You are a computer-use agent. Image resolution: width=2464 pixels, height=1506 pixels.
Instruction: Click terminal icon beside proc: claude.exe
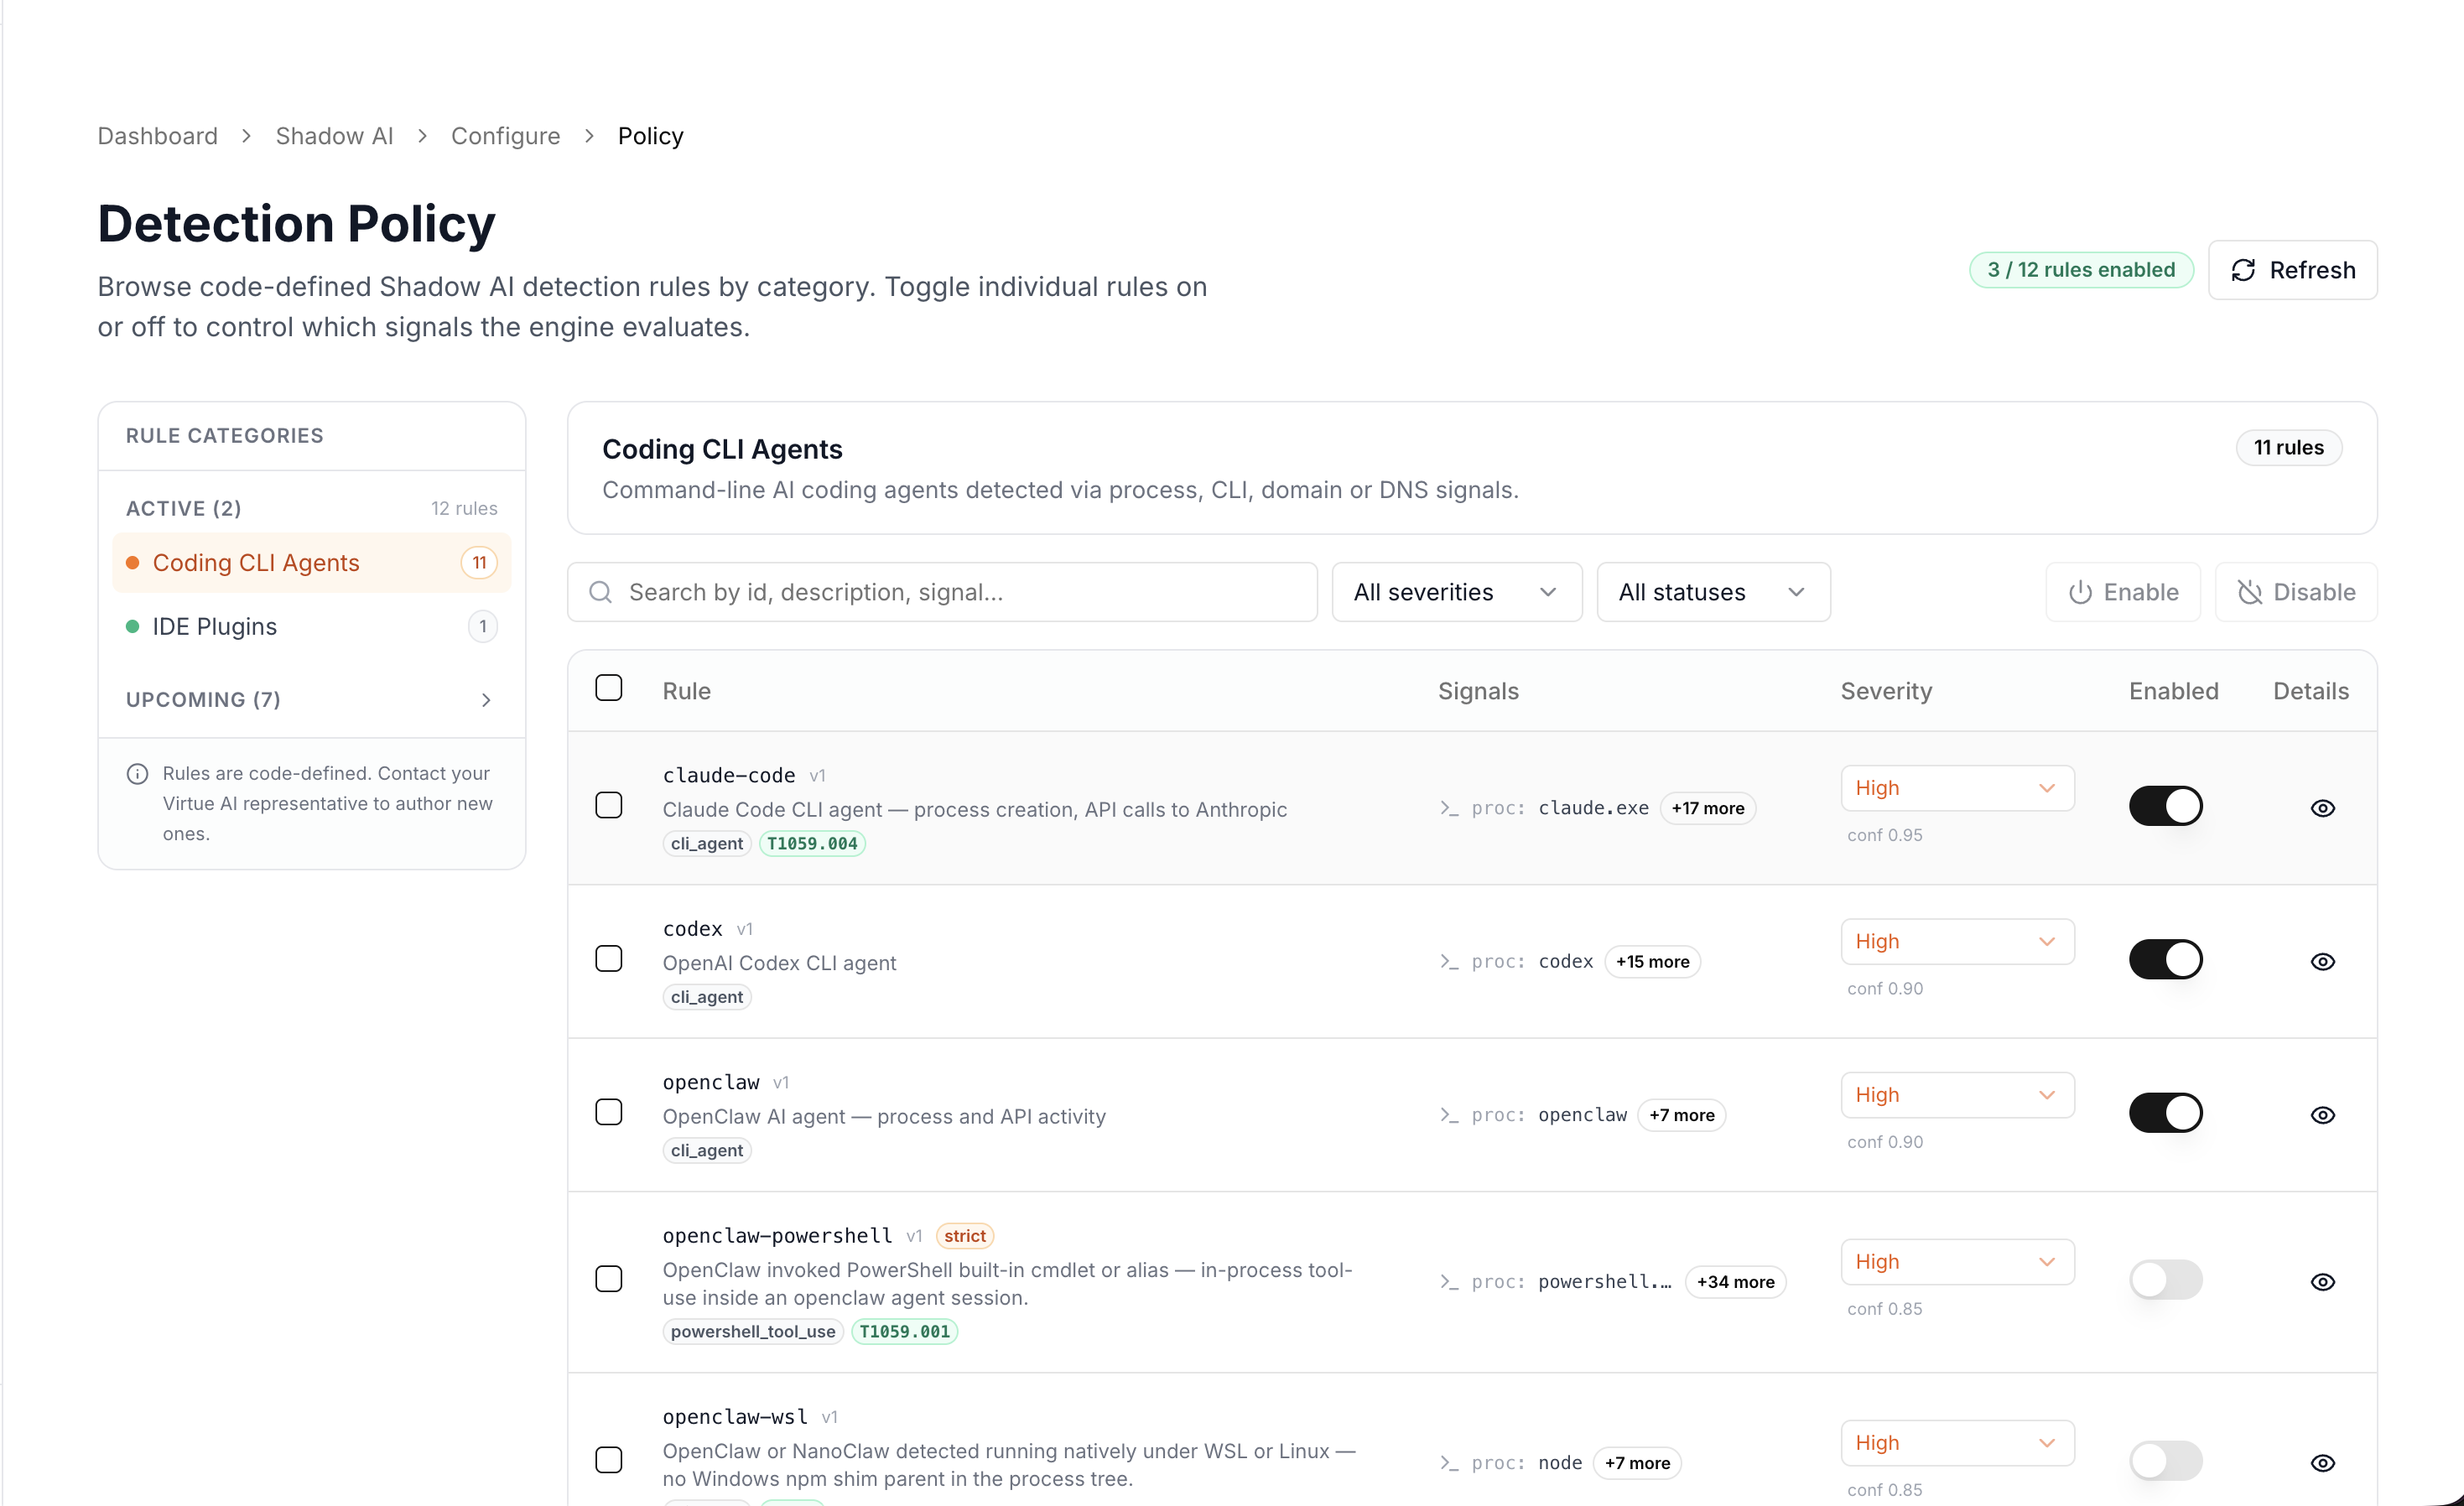point(1449,808)
